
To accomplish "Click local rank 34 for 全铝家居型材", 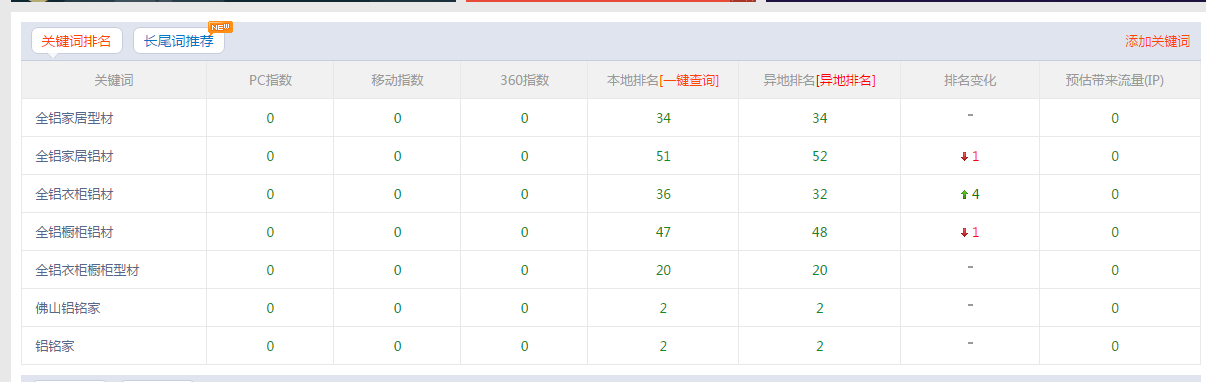I will (x=663, y=118).
